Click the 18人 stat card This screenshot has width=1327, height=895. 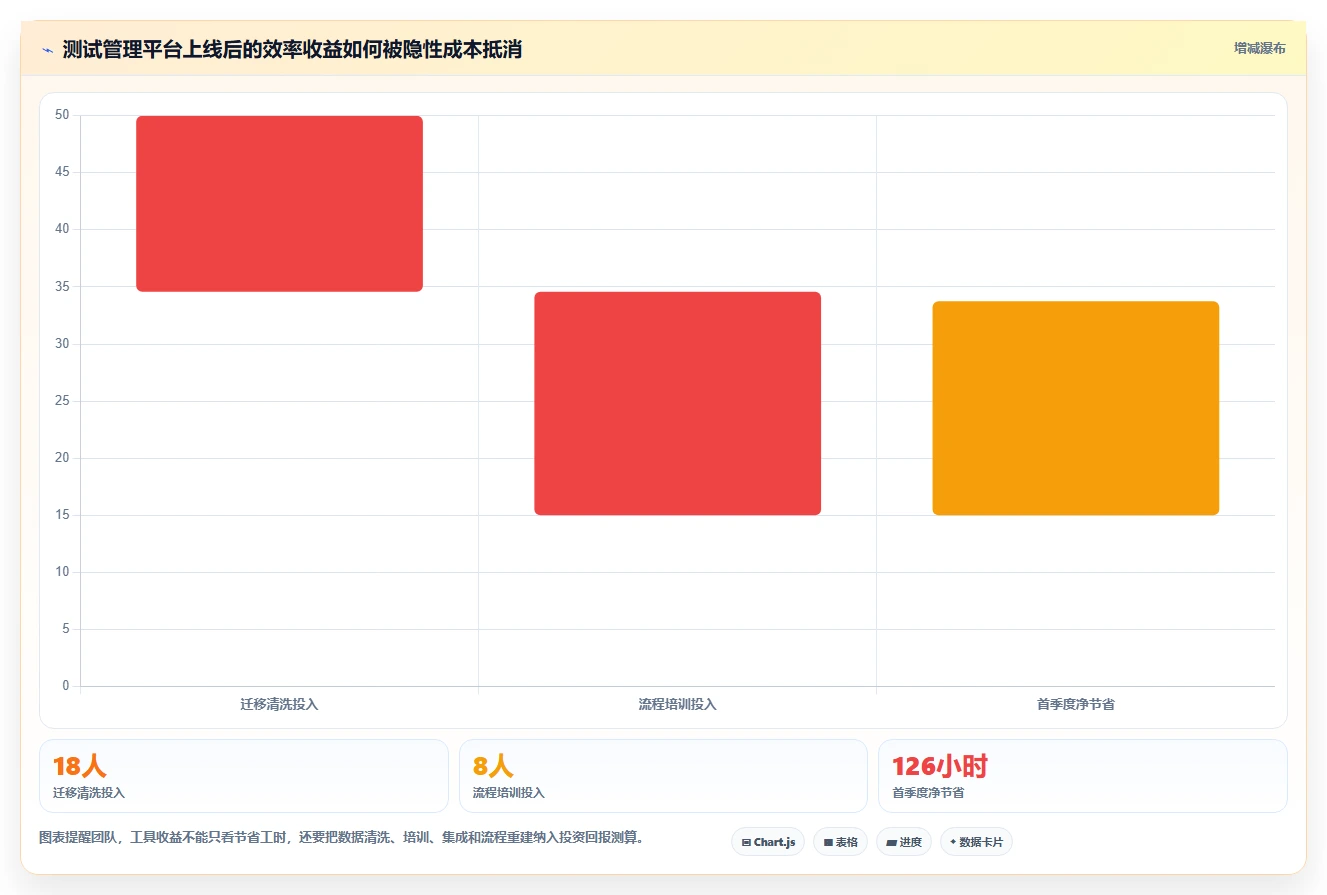[x=244, y=776]
